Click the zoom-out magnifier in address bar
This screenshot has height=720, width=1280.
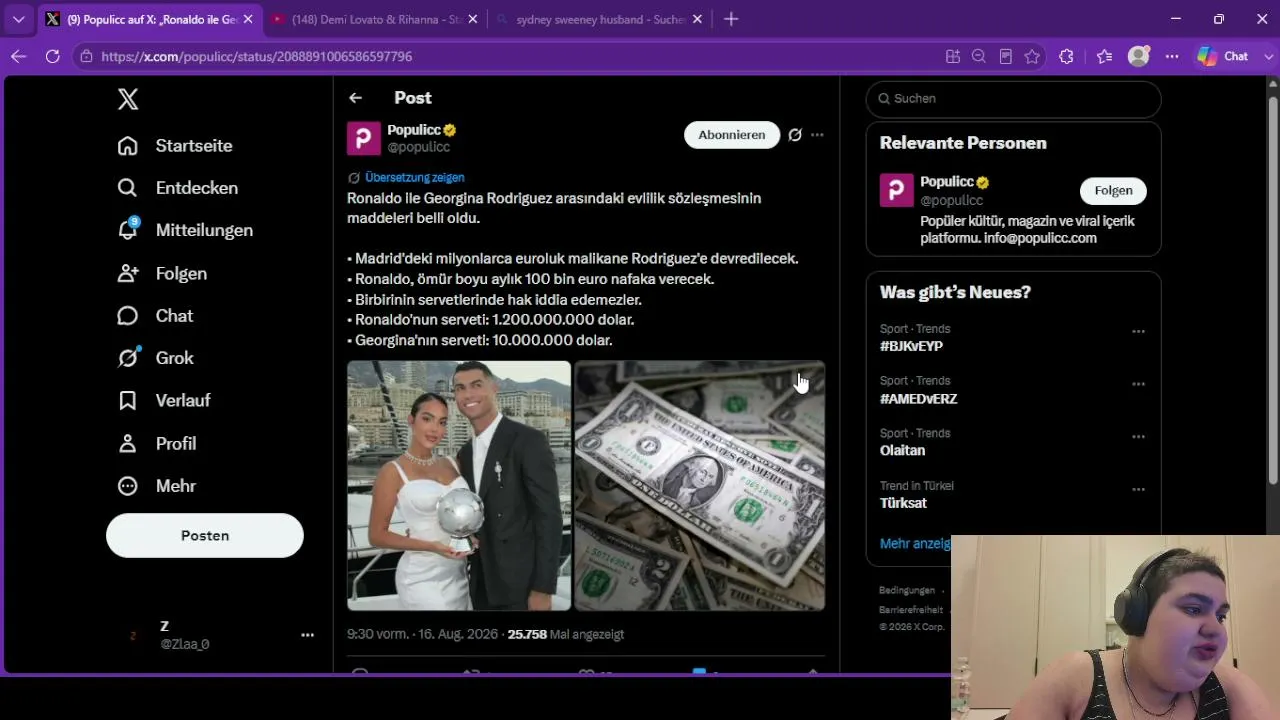coord(979,57)
